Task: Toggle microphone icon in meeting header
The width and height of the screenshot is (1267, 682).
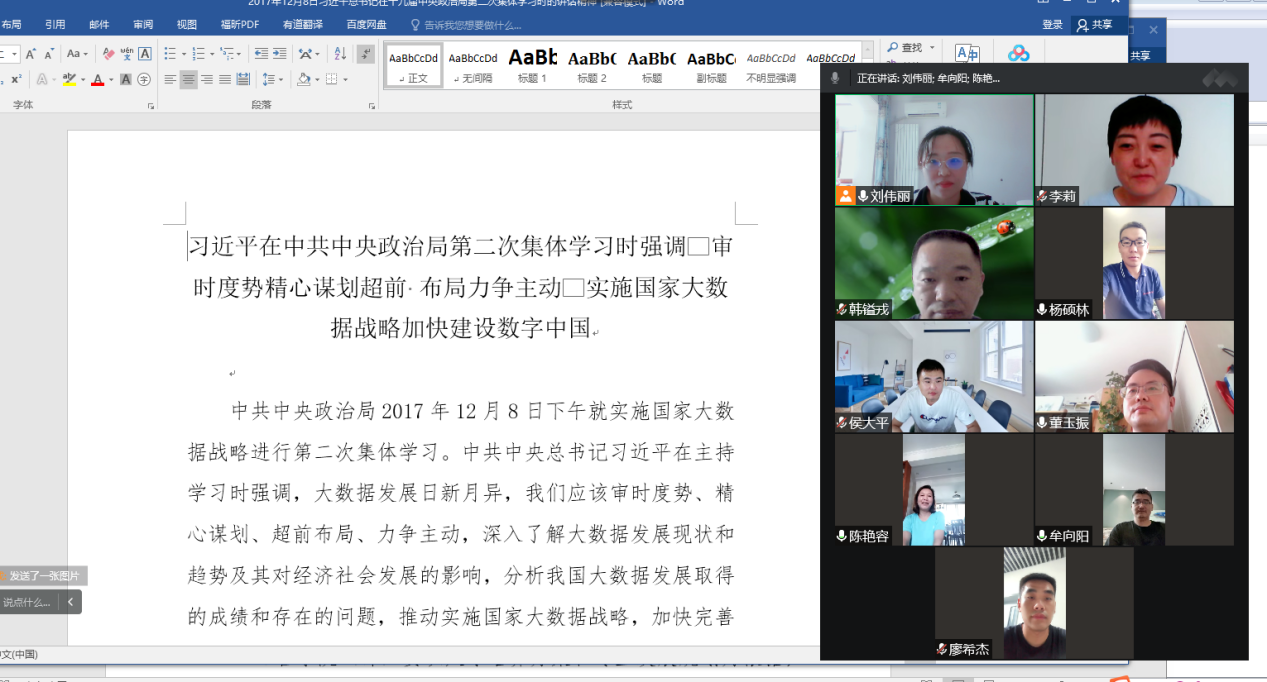Action: point(835,78)
